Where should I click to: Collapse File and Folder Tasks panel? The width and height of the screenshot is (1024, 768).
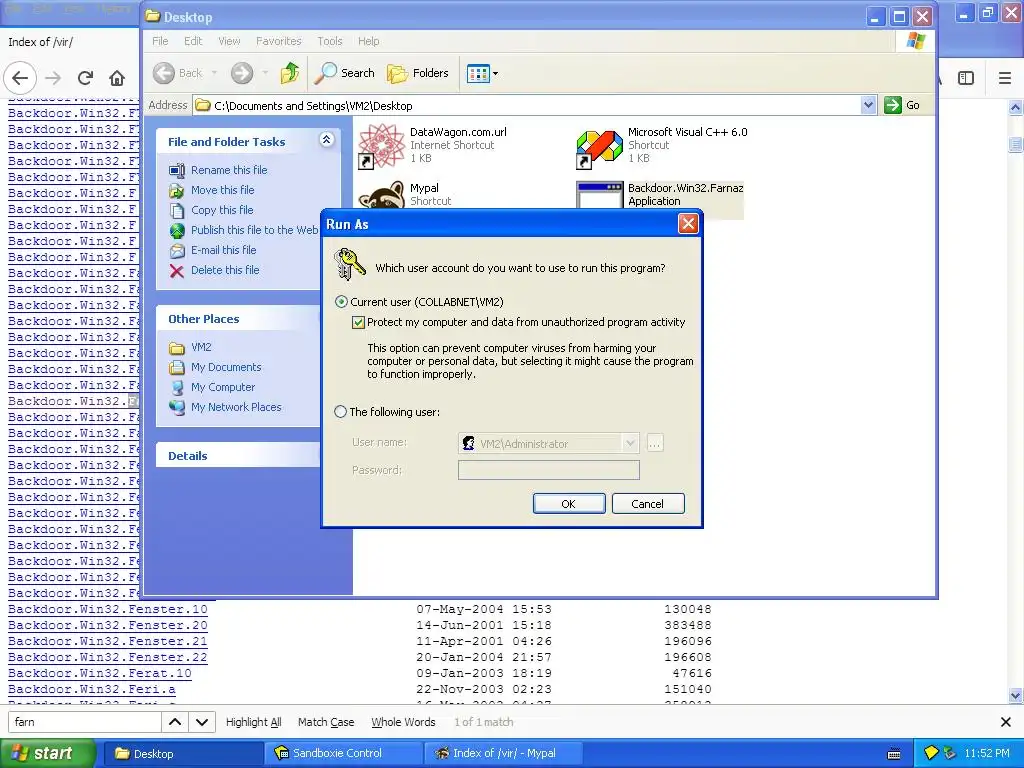pos(327,140)
